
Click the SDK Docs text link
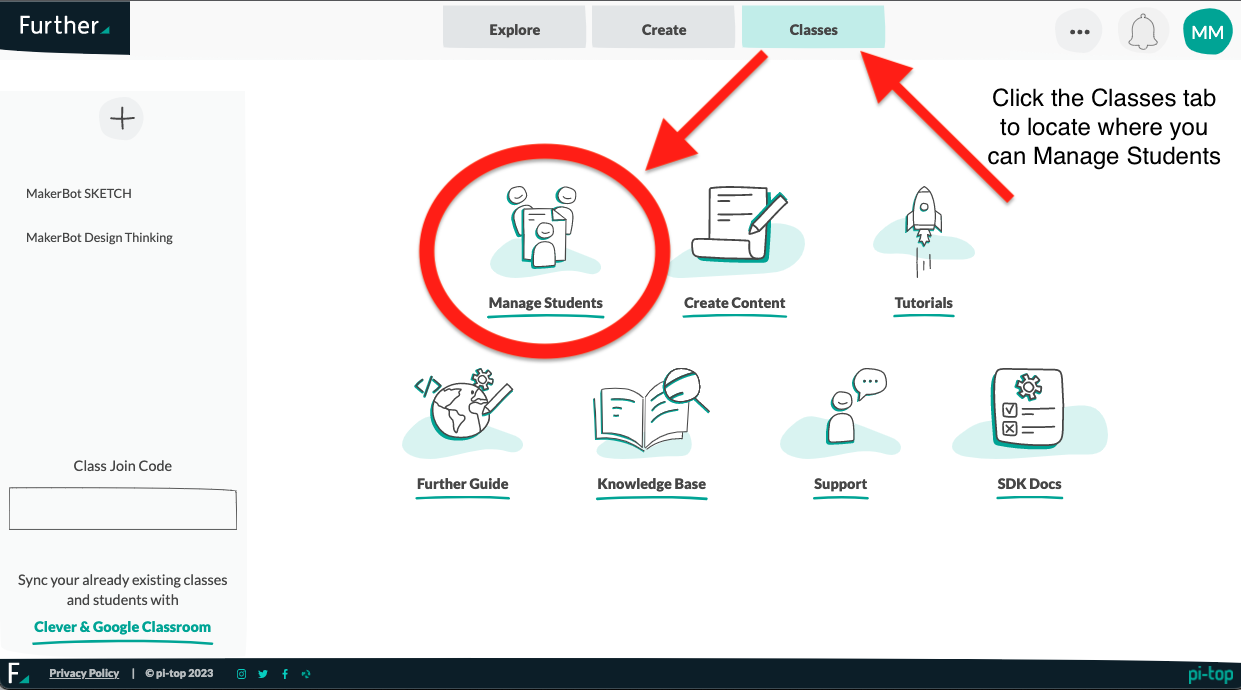click(1030, 484)
